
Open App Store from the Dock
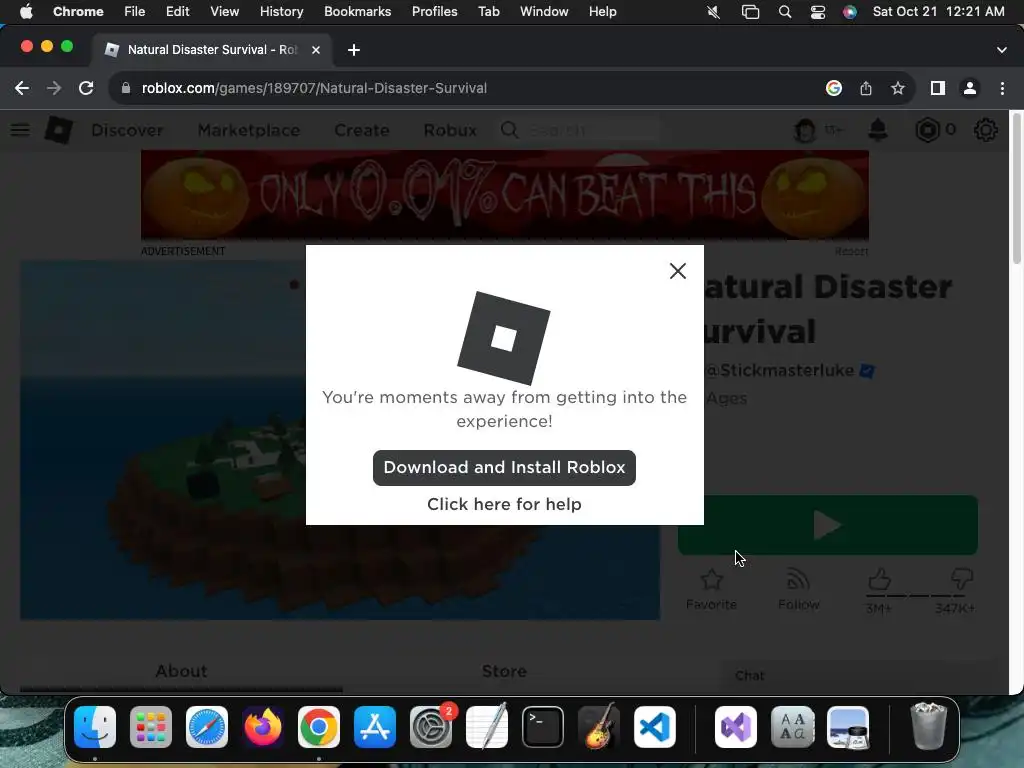point(375,727)
